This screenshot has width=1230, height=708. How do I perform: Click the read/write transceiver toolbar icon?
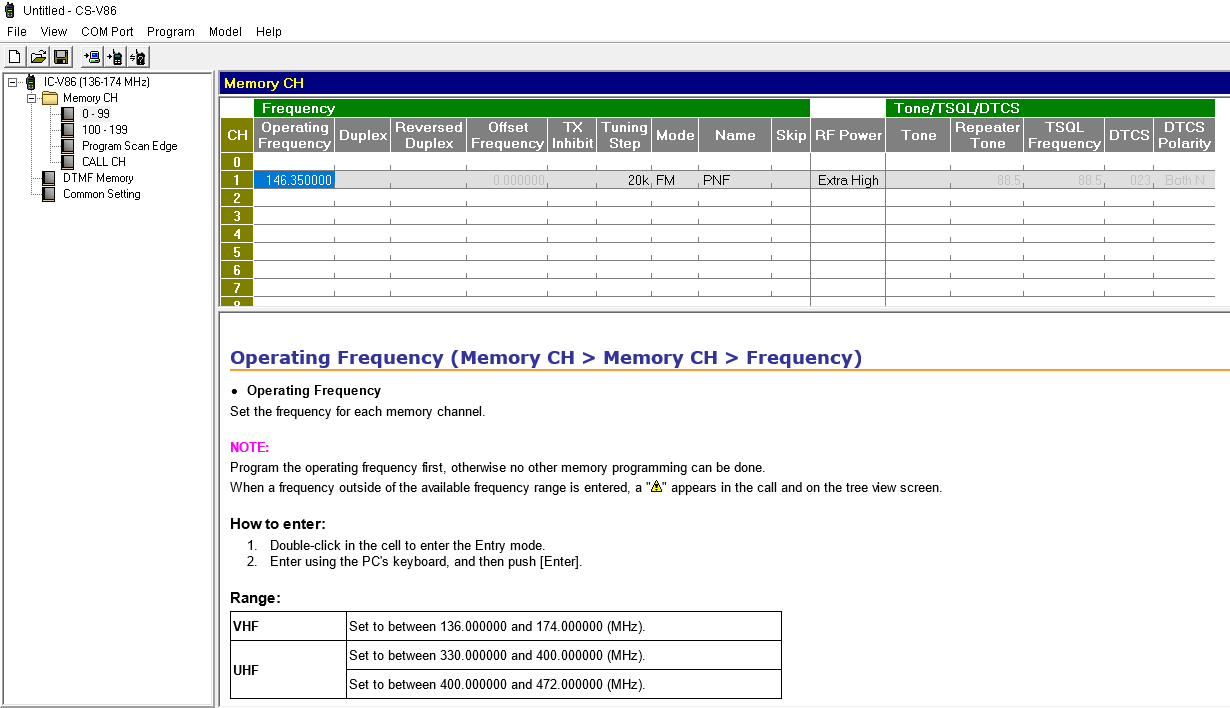point(115,57)
